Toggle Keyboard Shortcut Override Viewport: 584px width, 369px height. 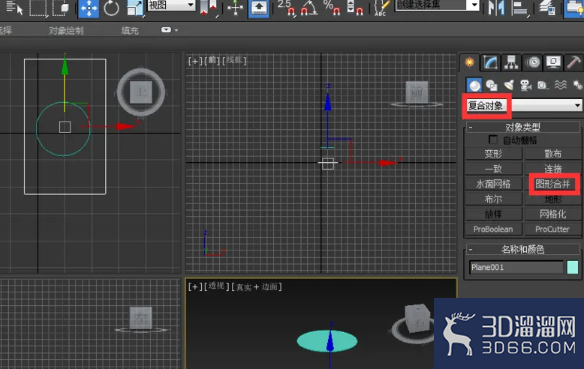259,8
